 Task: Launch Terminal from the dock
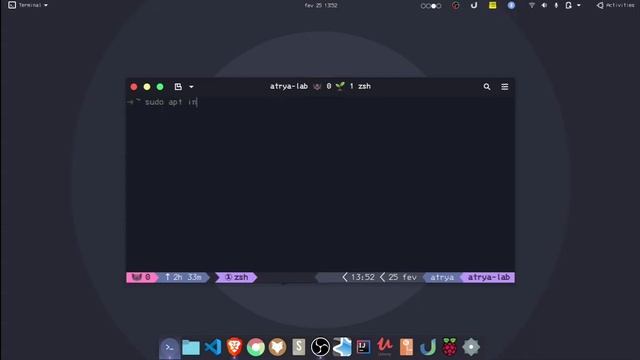[x=169, y=348]
